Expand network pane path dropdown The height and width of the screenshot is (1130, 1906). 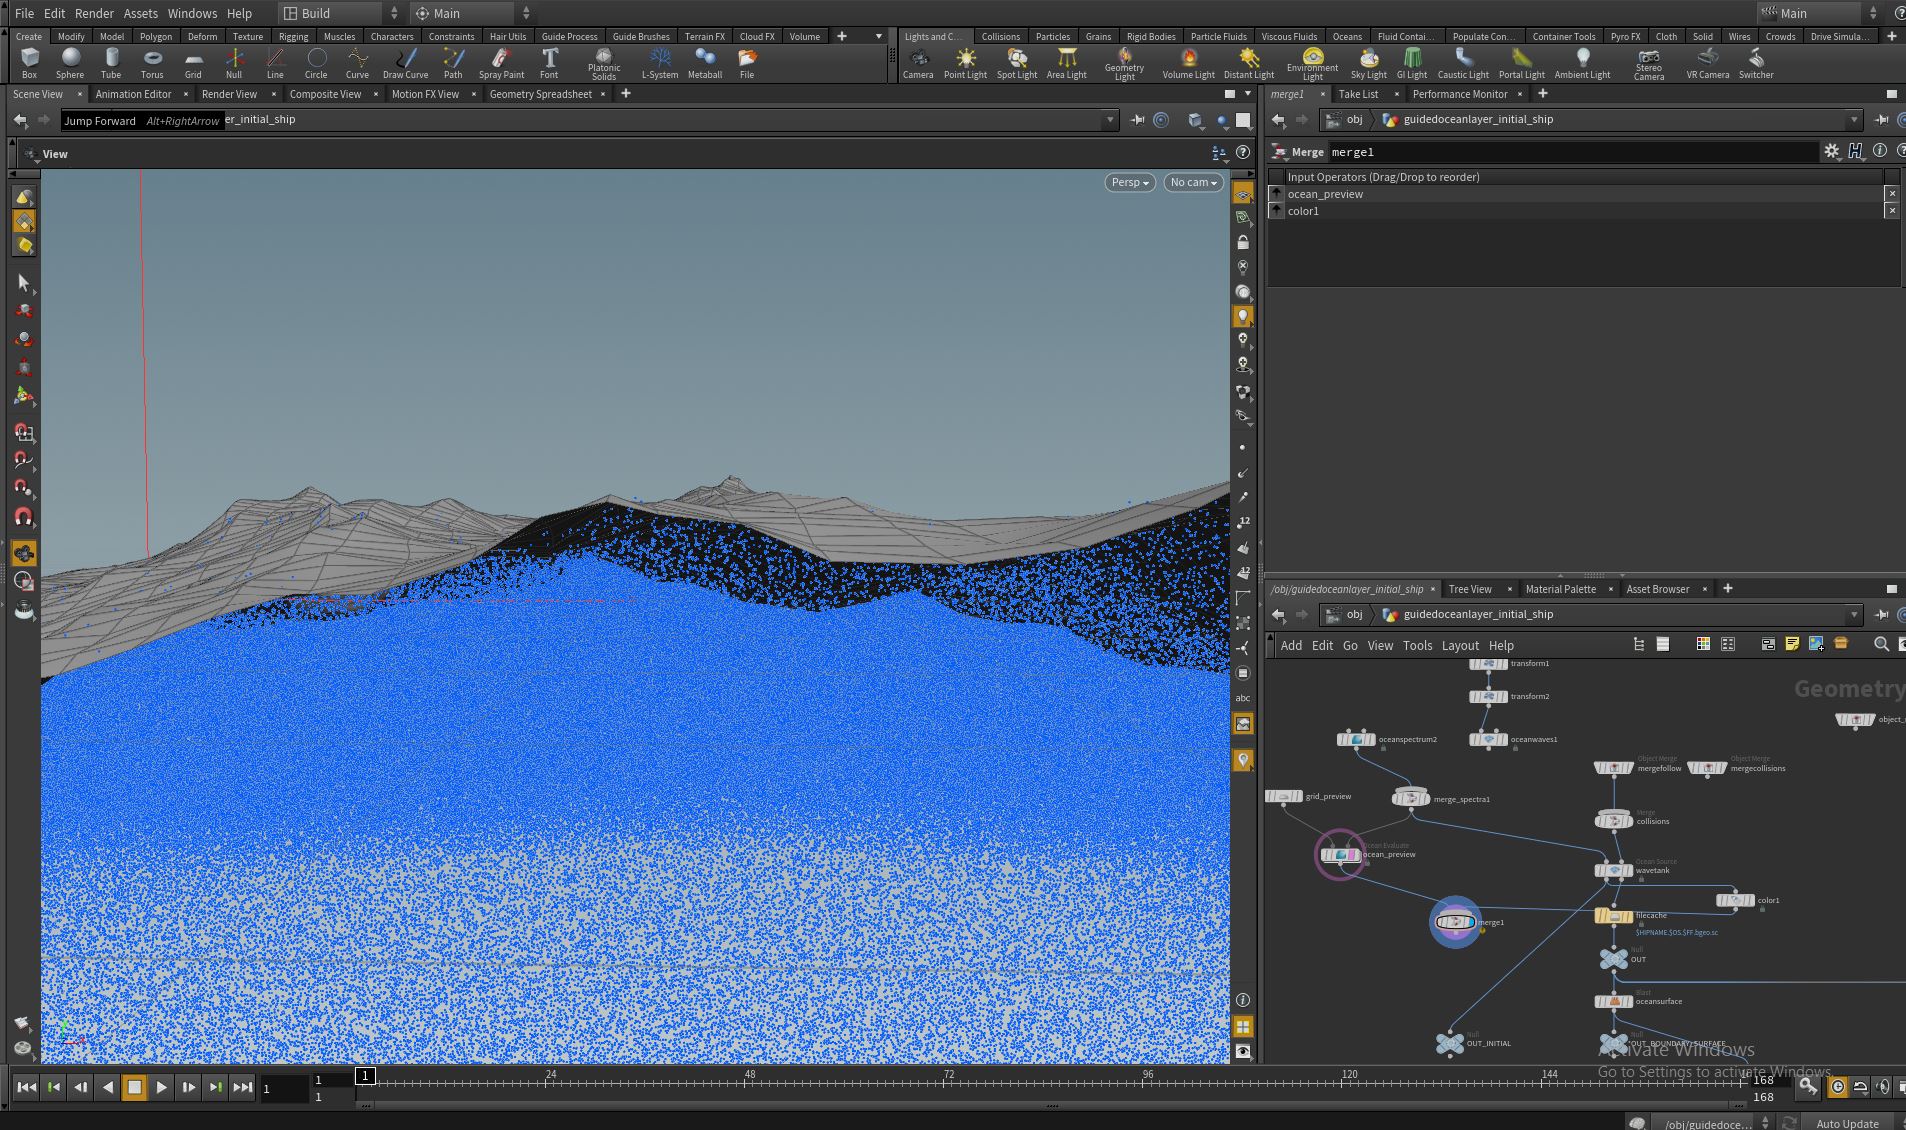[x=1854, y=615]
